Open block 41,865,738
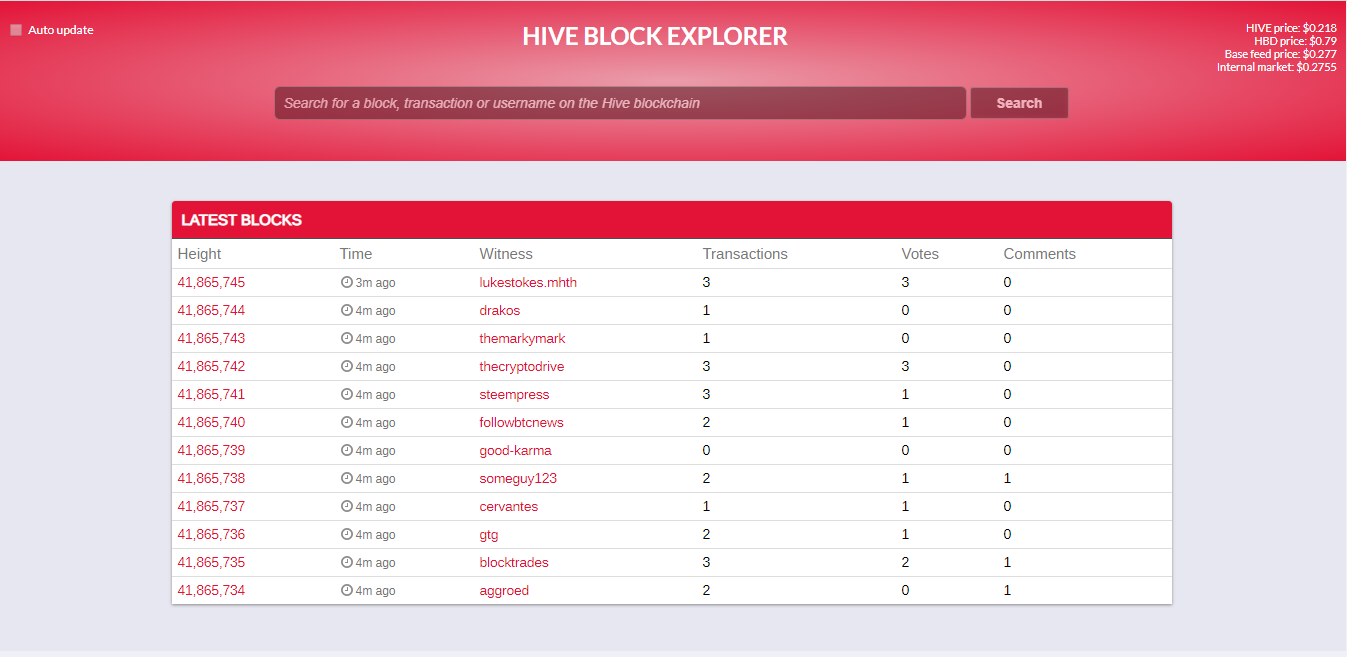Screen dimensions: 1347x657 tap(211, 478)
